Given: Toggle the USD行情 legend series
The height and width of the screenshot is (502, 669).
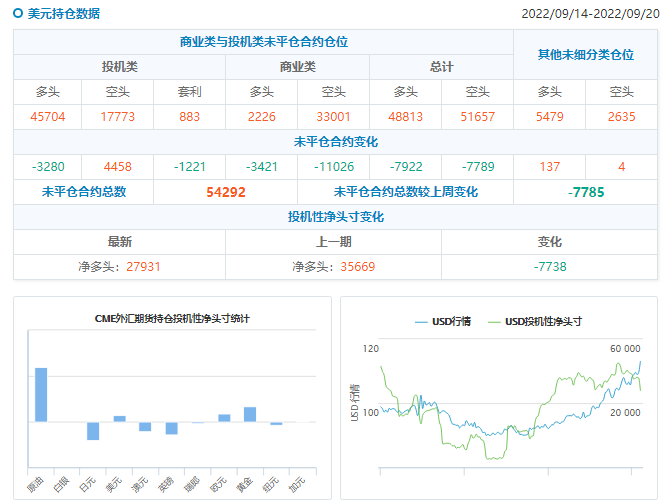Looking at the screenshot, I should coord(443,321).
